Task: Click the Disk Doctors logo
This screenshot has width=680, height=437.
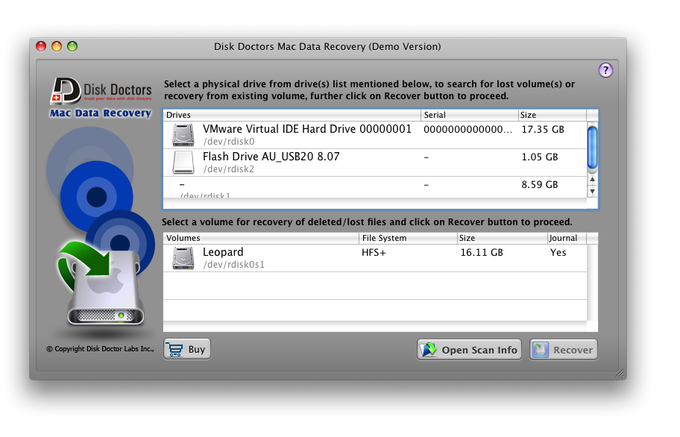Action: coord(101,90)
